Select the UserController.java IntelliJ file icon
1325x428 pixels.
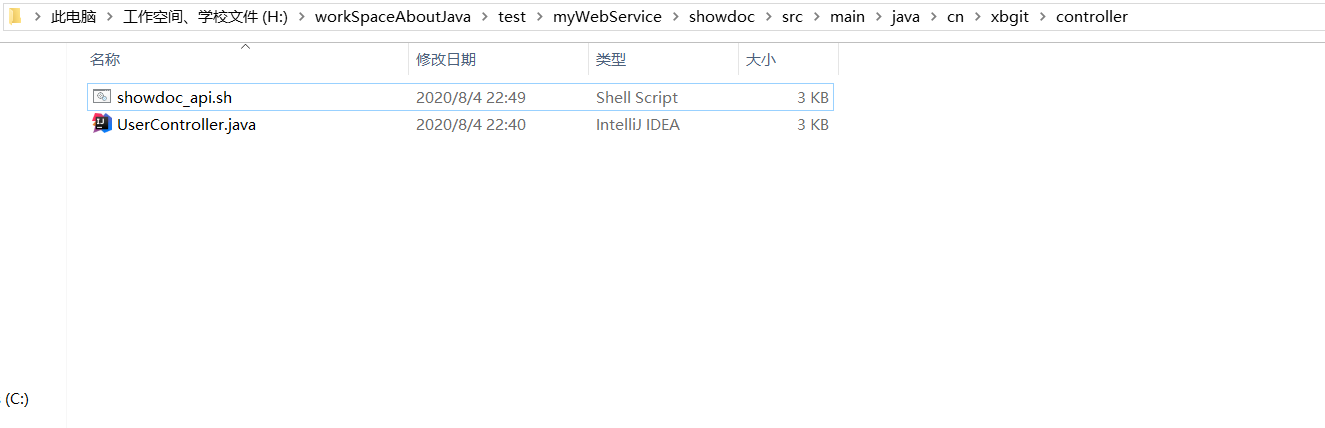click(x=102, y=124)
